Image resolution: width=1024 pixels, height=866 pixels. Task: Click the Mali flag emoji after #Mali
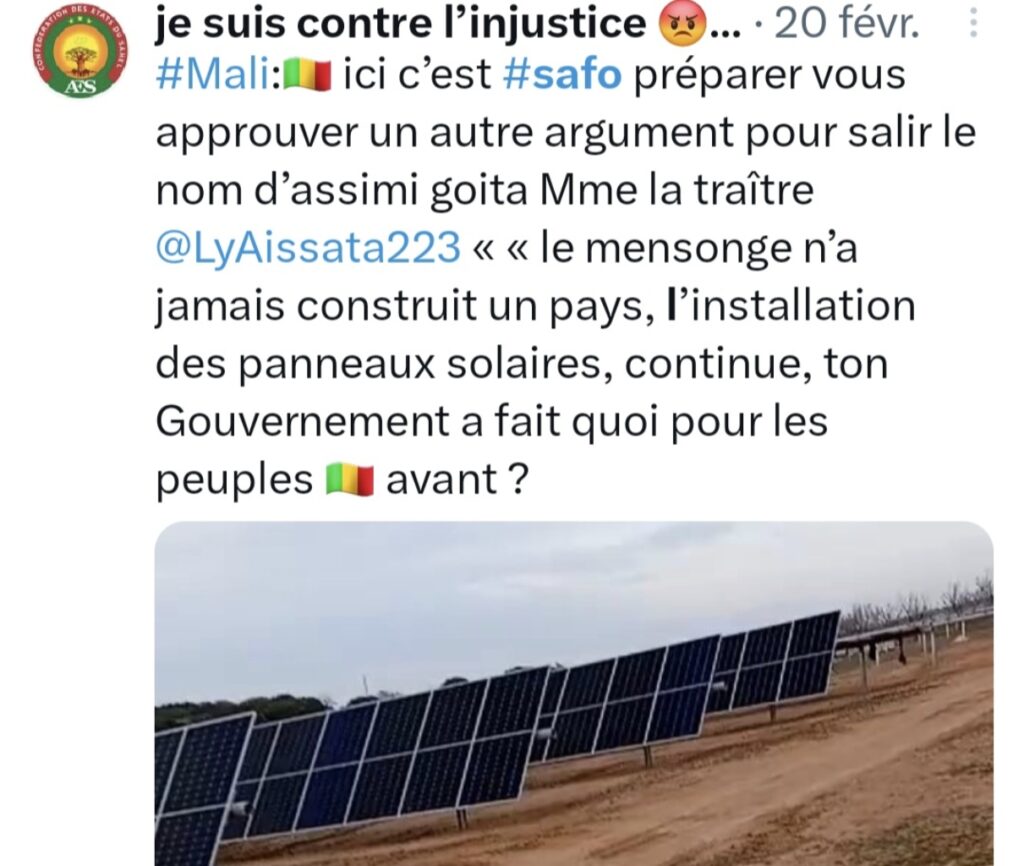(x=307, y=75)
